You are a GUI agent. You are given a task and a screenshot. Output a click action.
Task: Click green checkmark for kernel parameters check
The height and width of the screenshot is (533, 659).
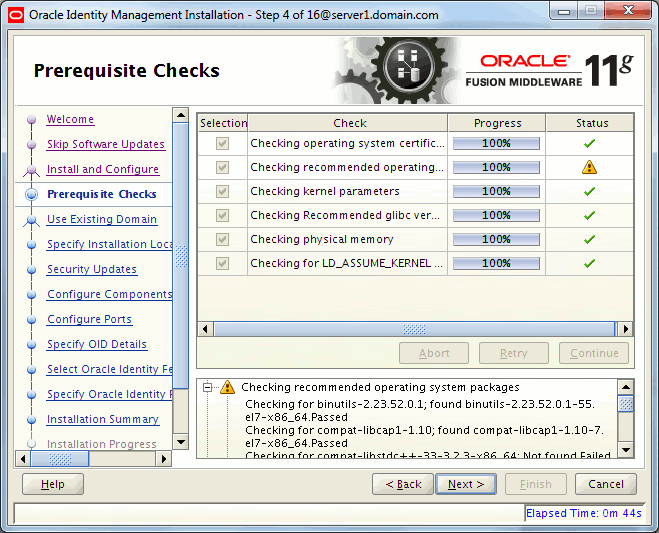589,191
